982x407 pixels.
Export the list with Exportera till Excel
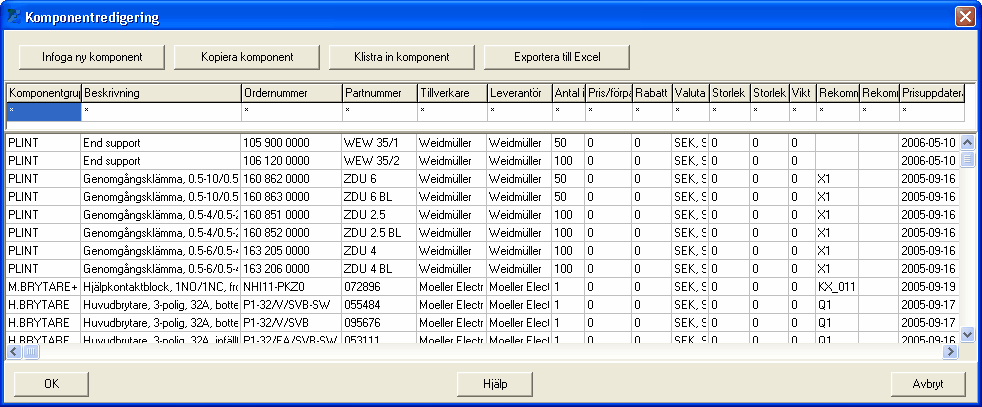[x=557, y=57]
